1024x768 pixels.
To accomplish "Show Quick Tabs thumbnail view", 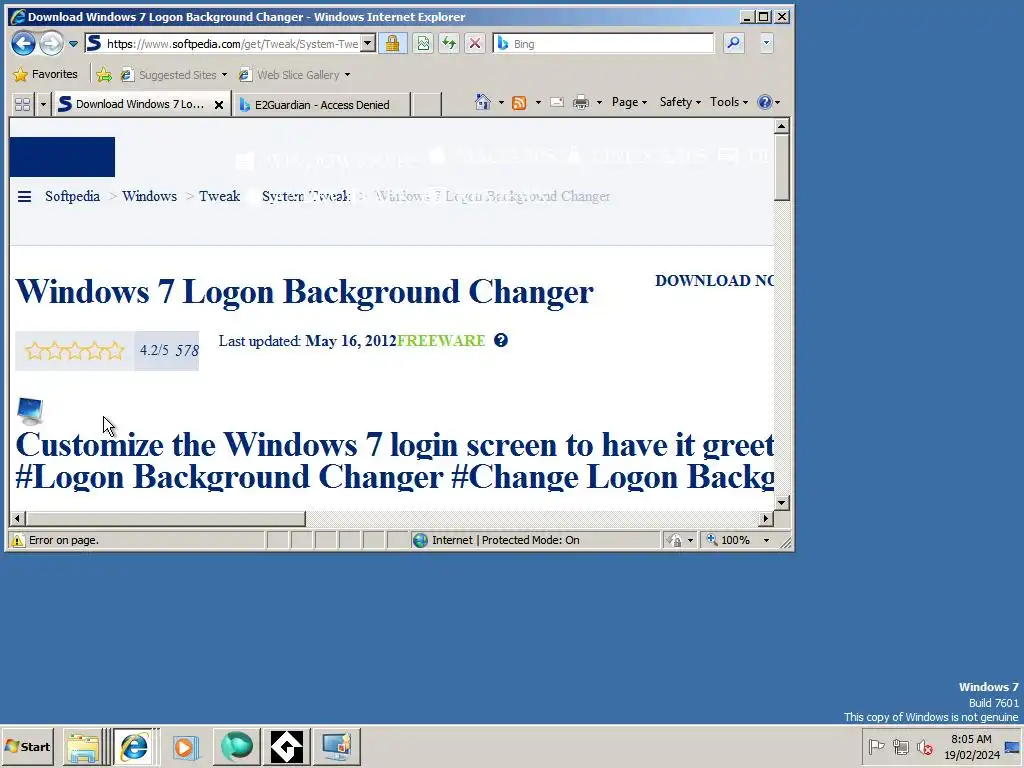I will point(23,104).
